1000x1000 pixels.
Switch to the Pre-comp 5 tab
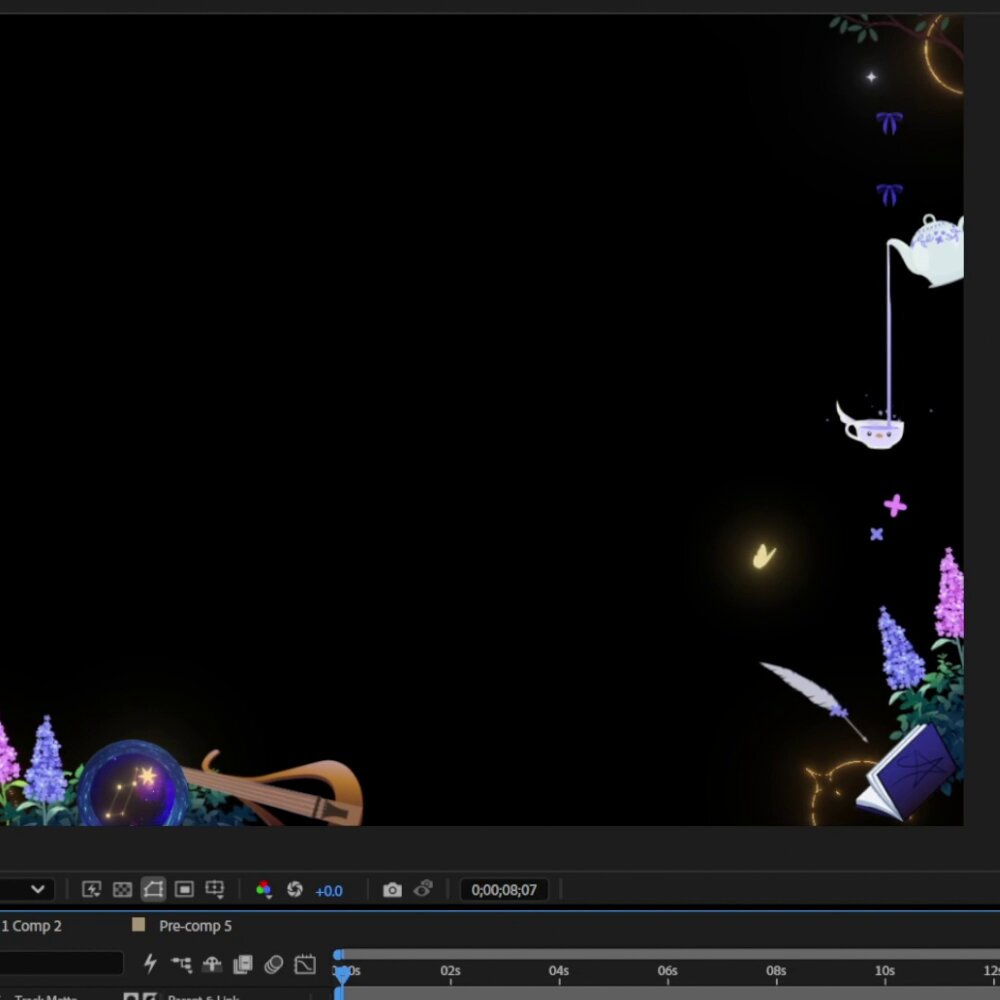tap(195, 926)
